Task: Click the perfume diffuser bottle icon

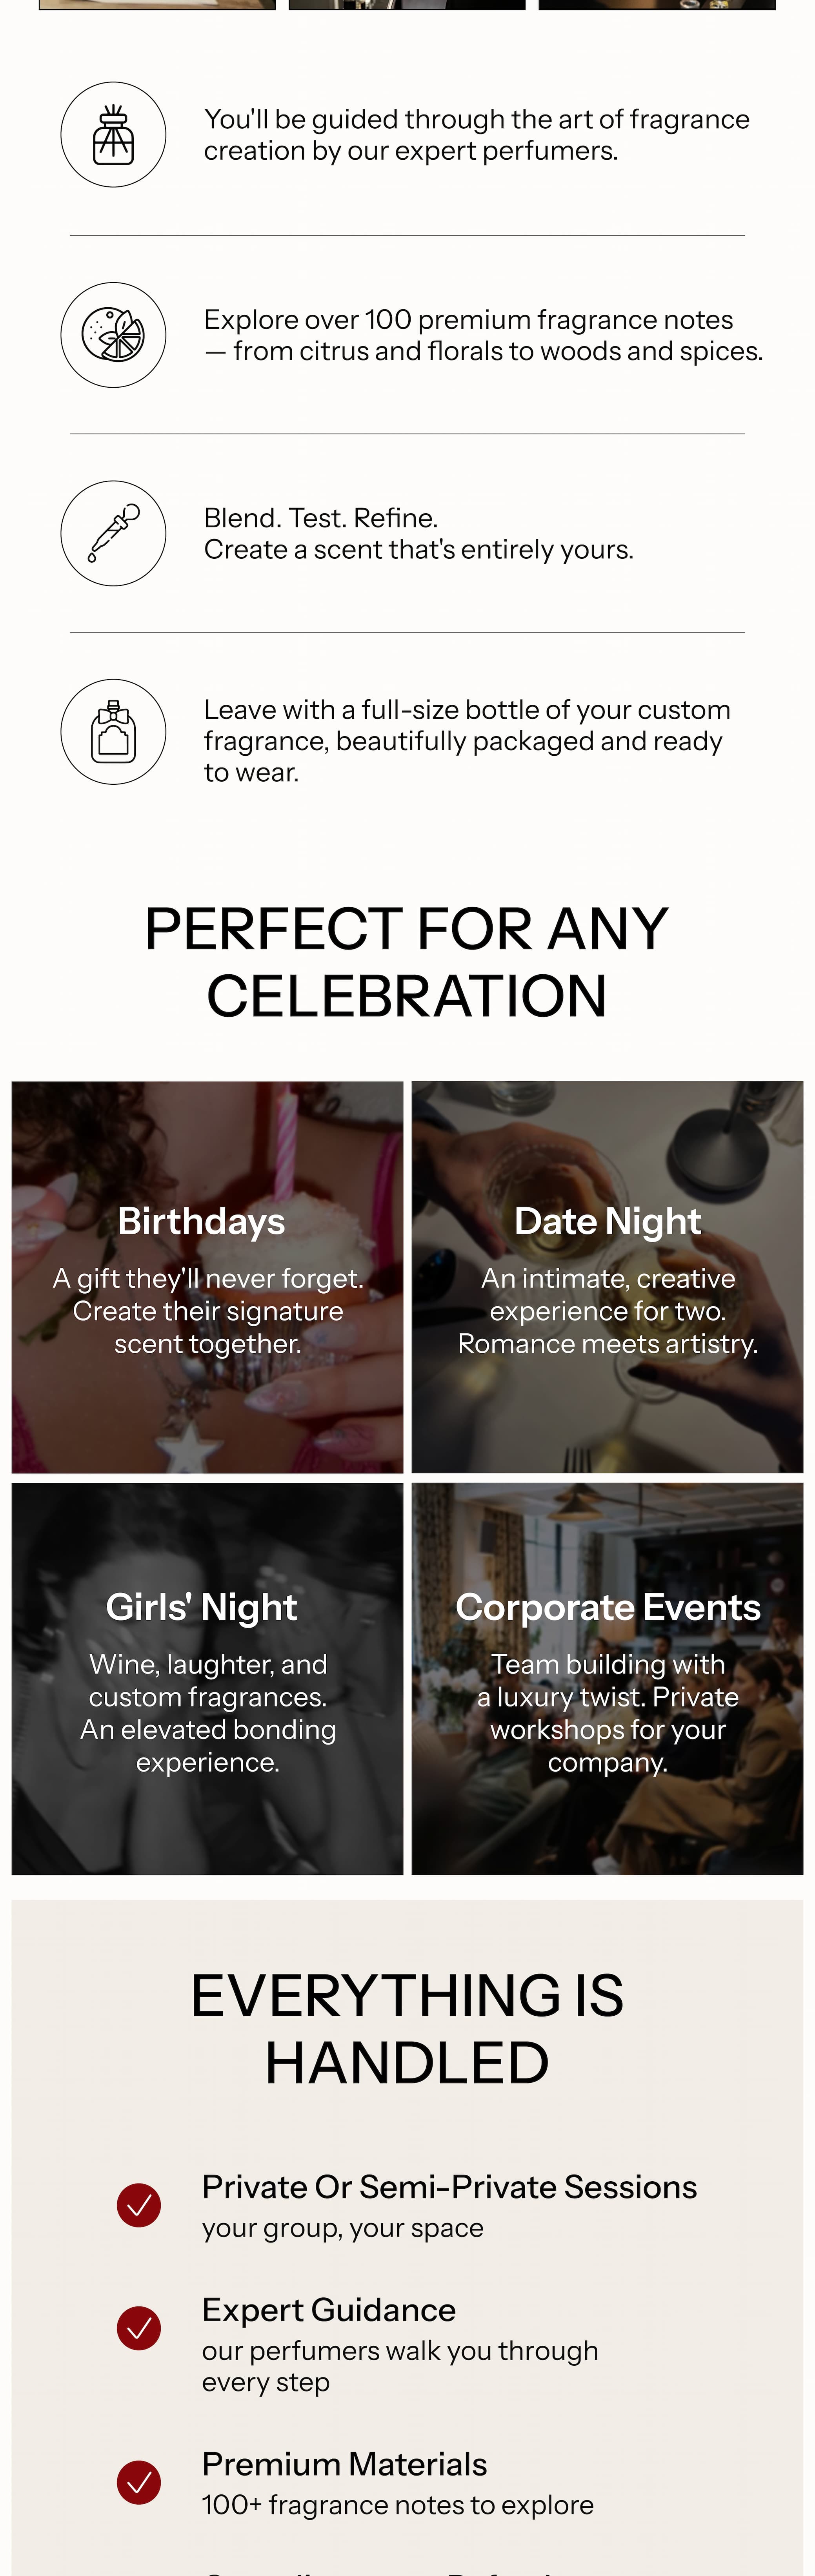Action: coord(113,135)
